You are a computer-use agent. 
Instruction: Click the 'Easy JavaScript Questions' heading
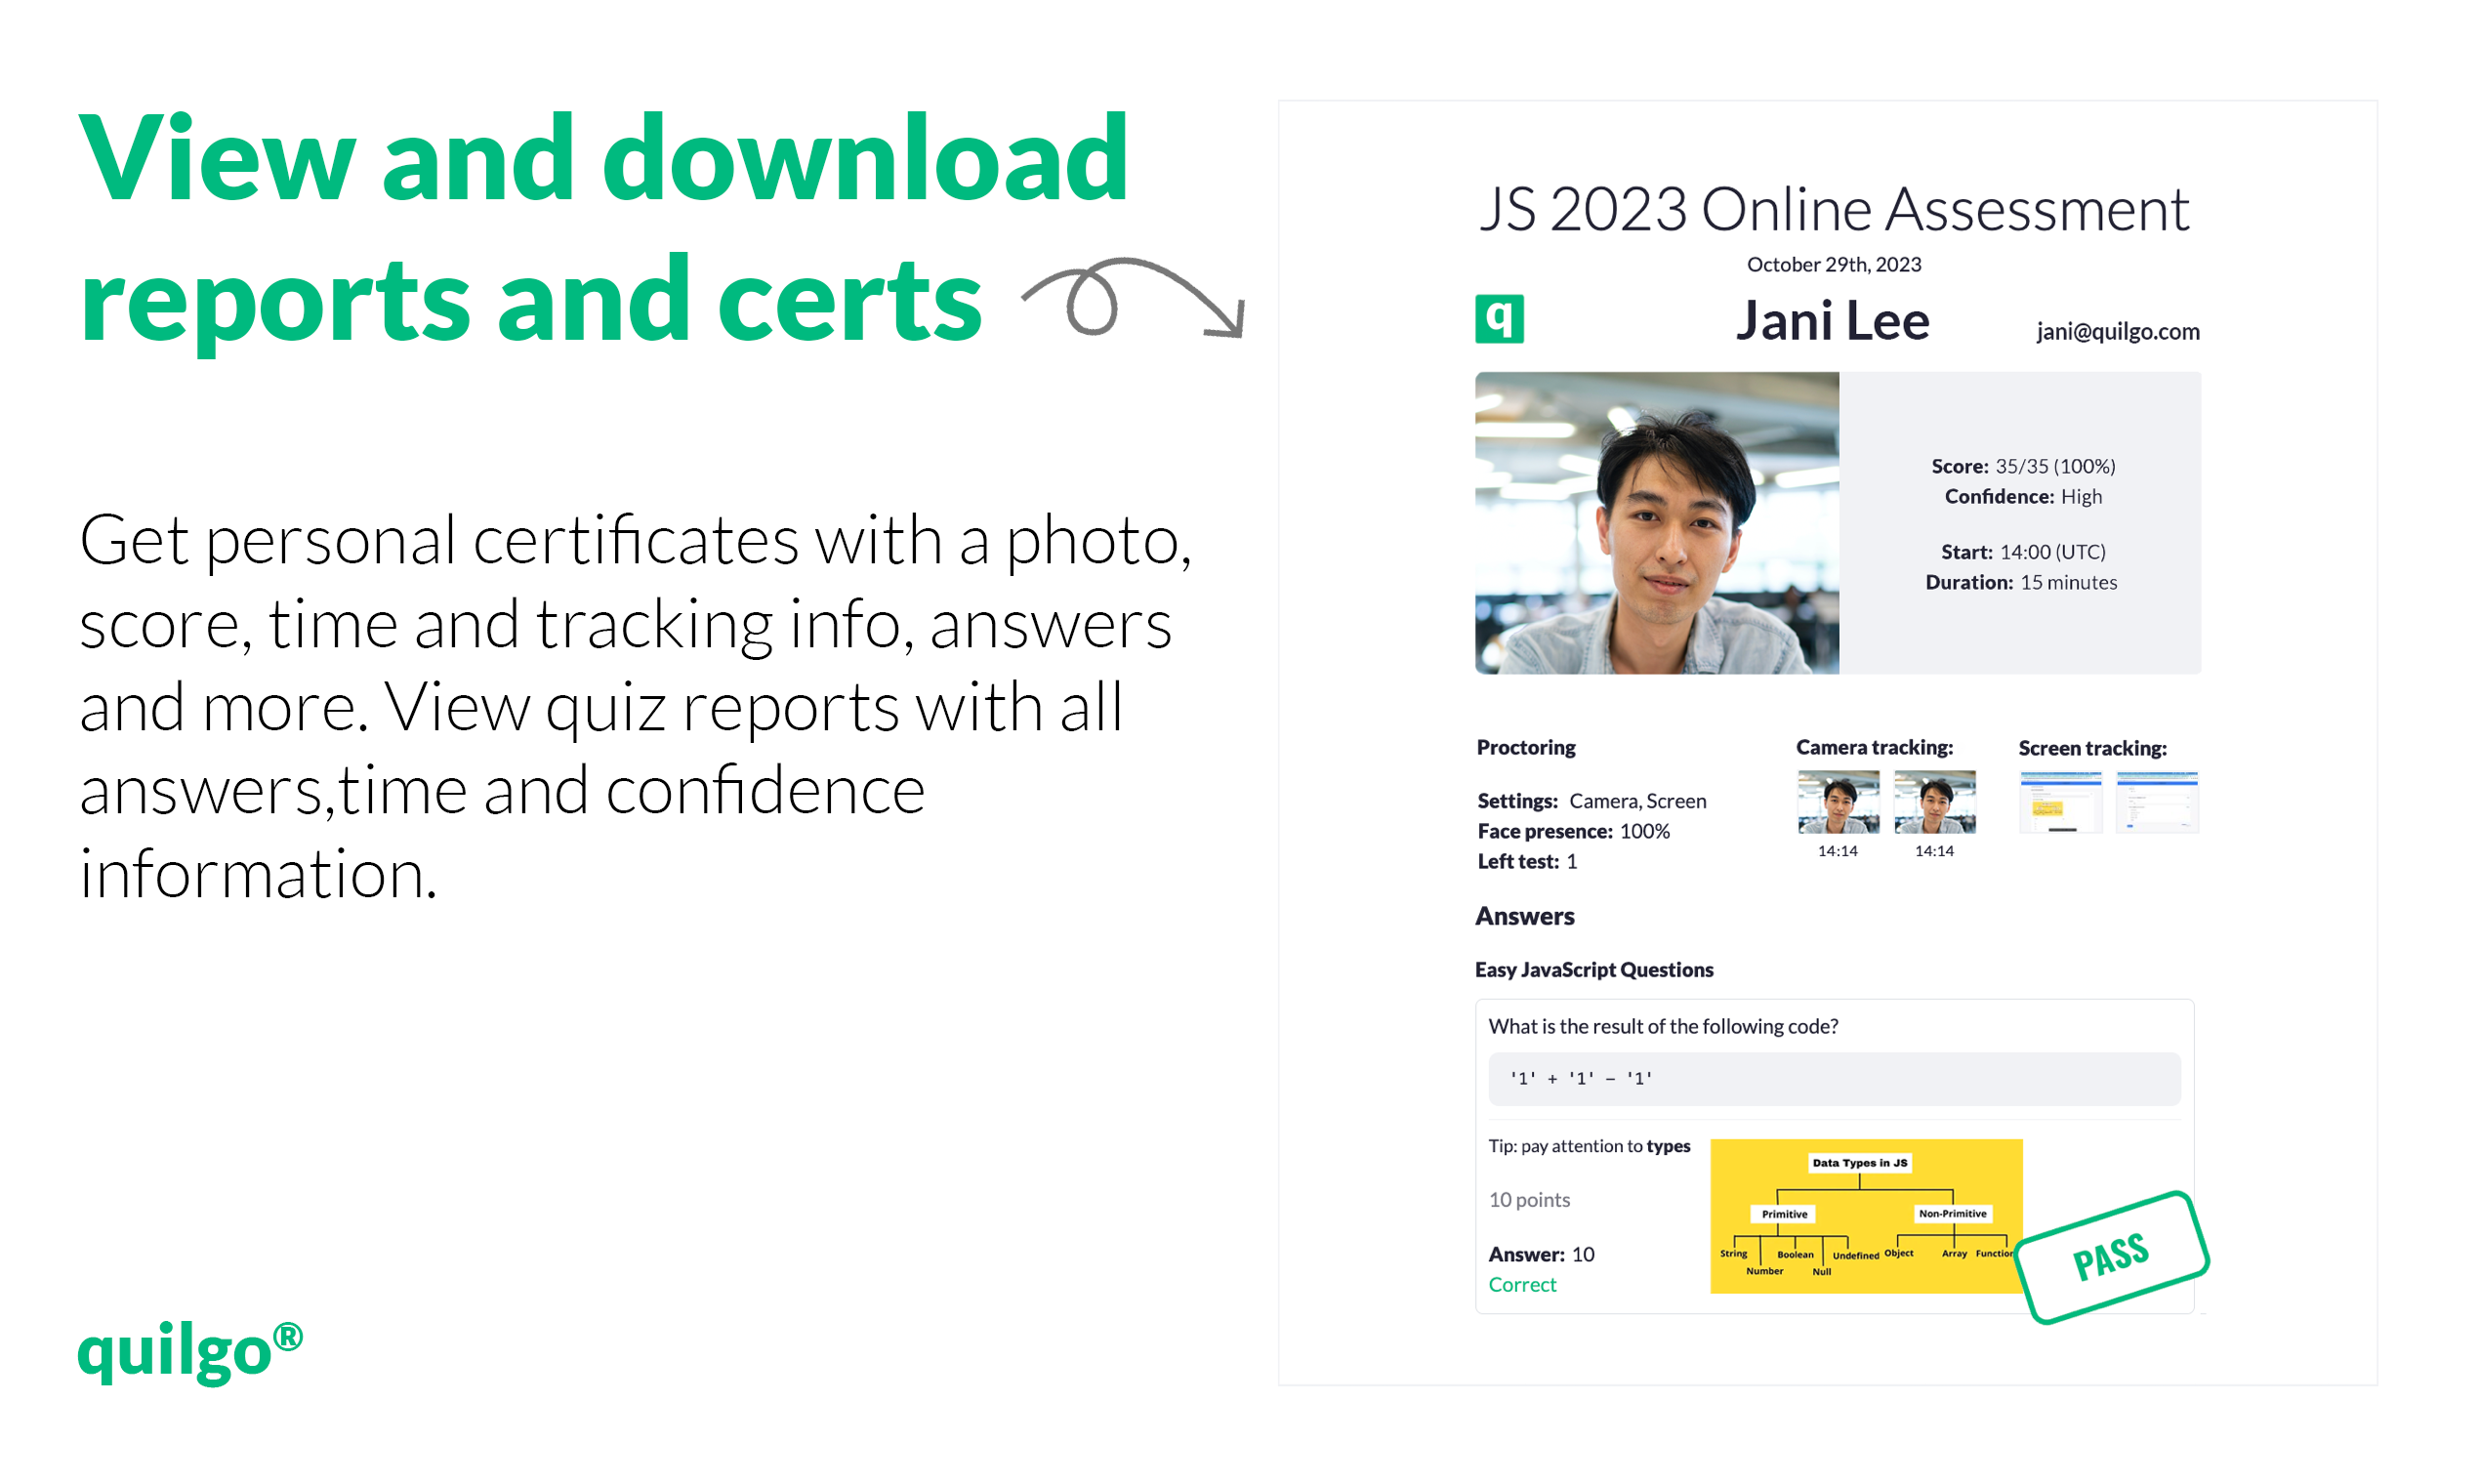coord(1594,970)
